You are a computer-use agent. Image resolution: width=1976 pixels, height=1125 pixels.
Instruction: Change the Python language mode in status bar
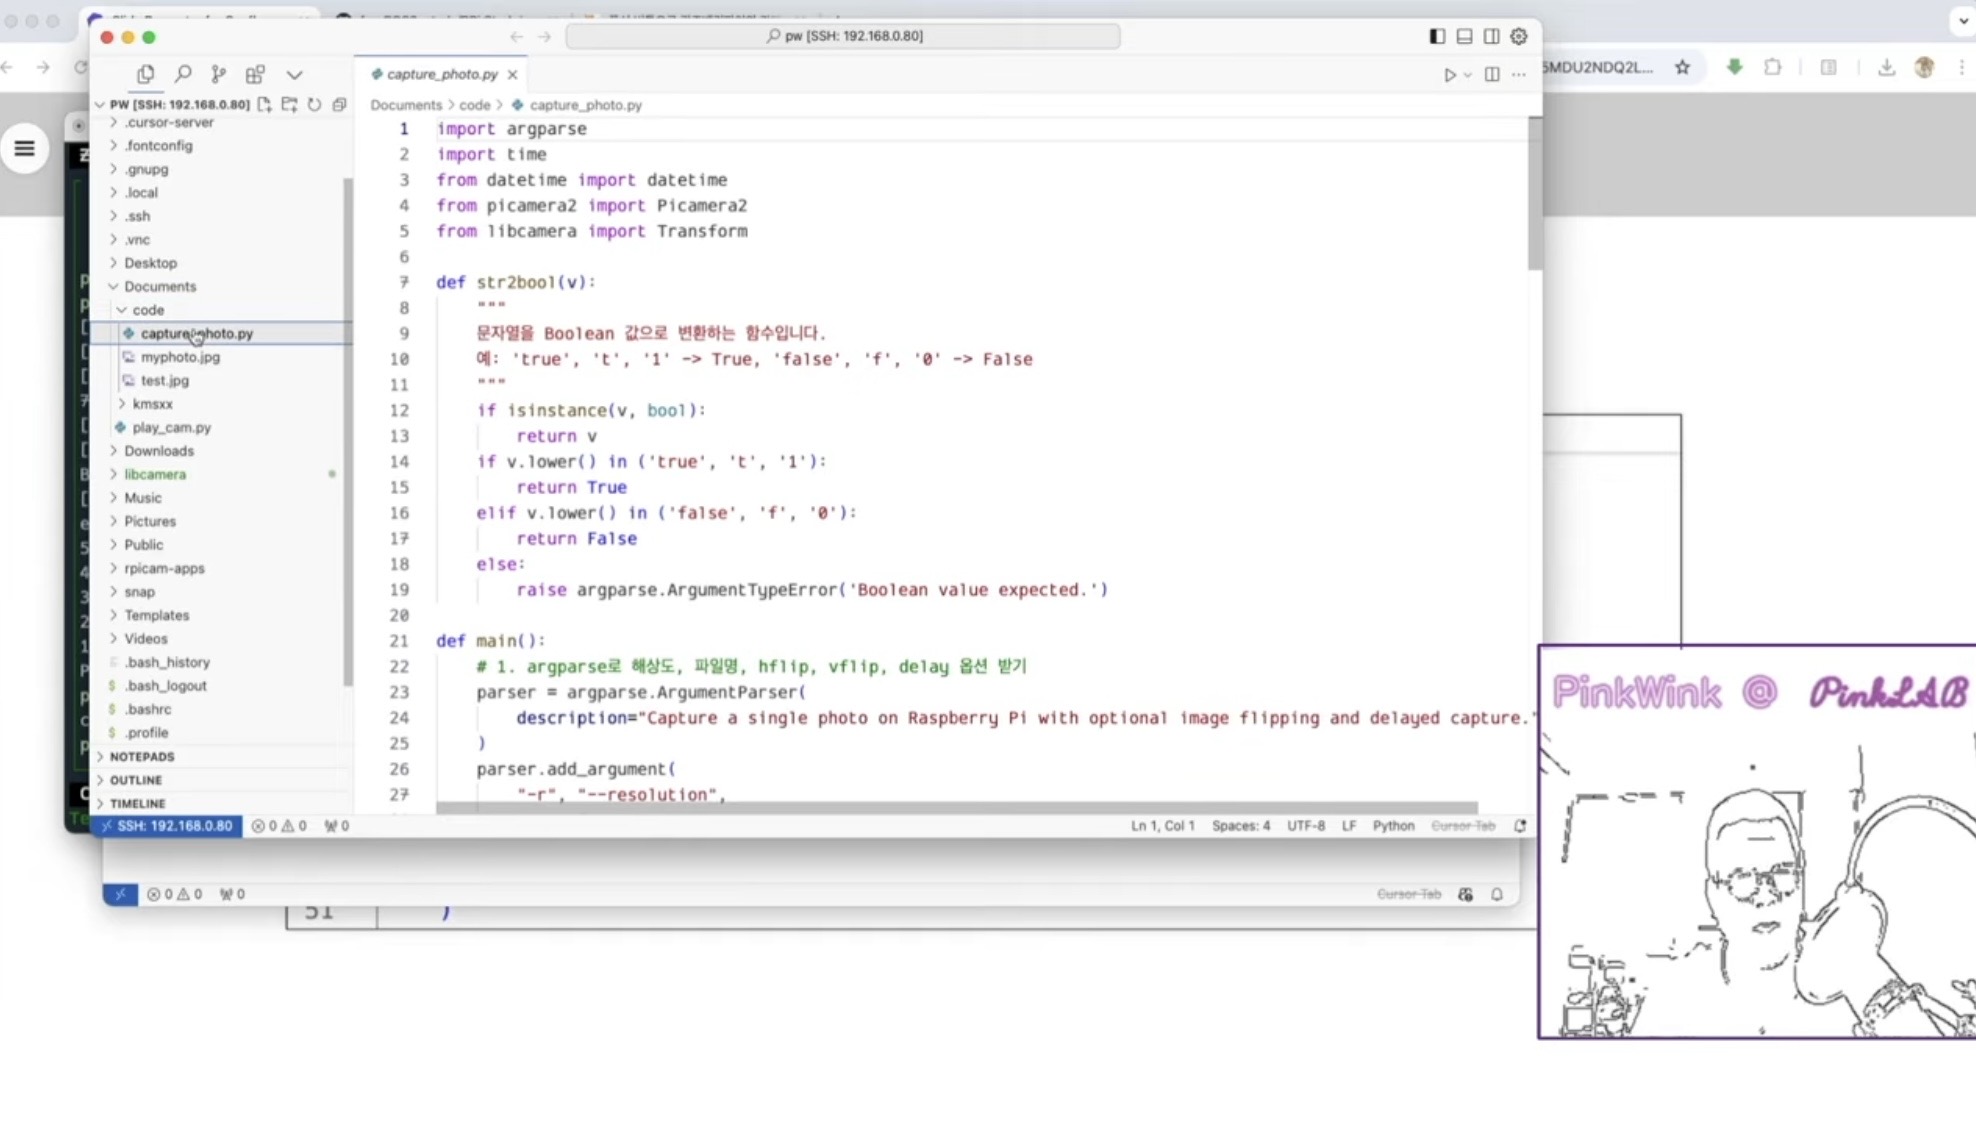(1392, 826)
